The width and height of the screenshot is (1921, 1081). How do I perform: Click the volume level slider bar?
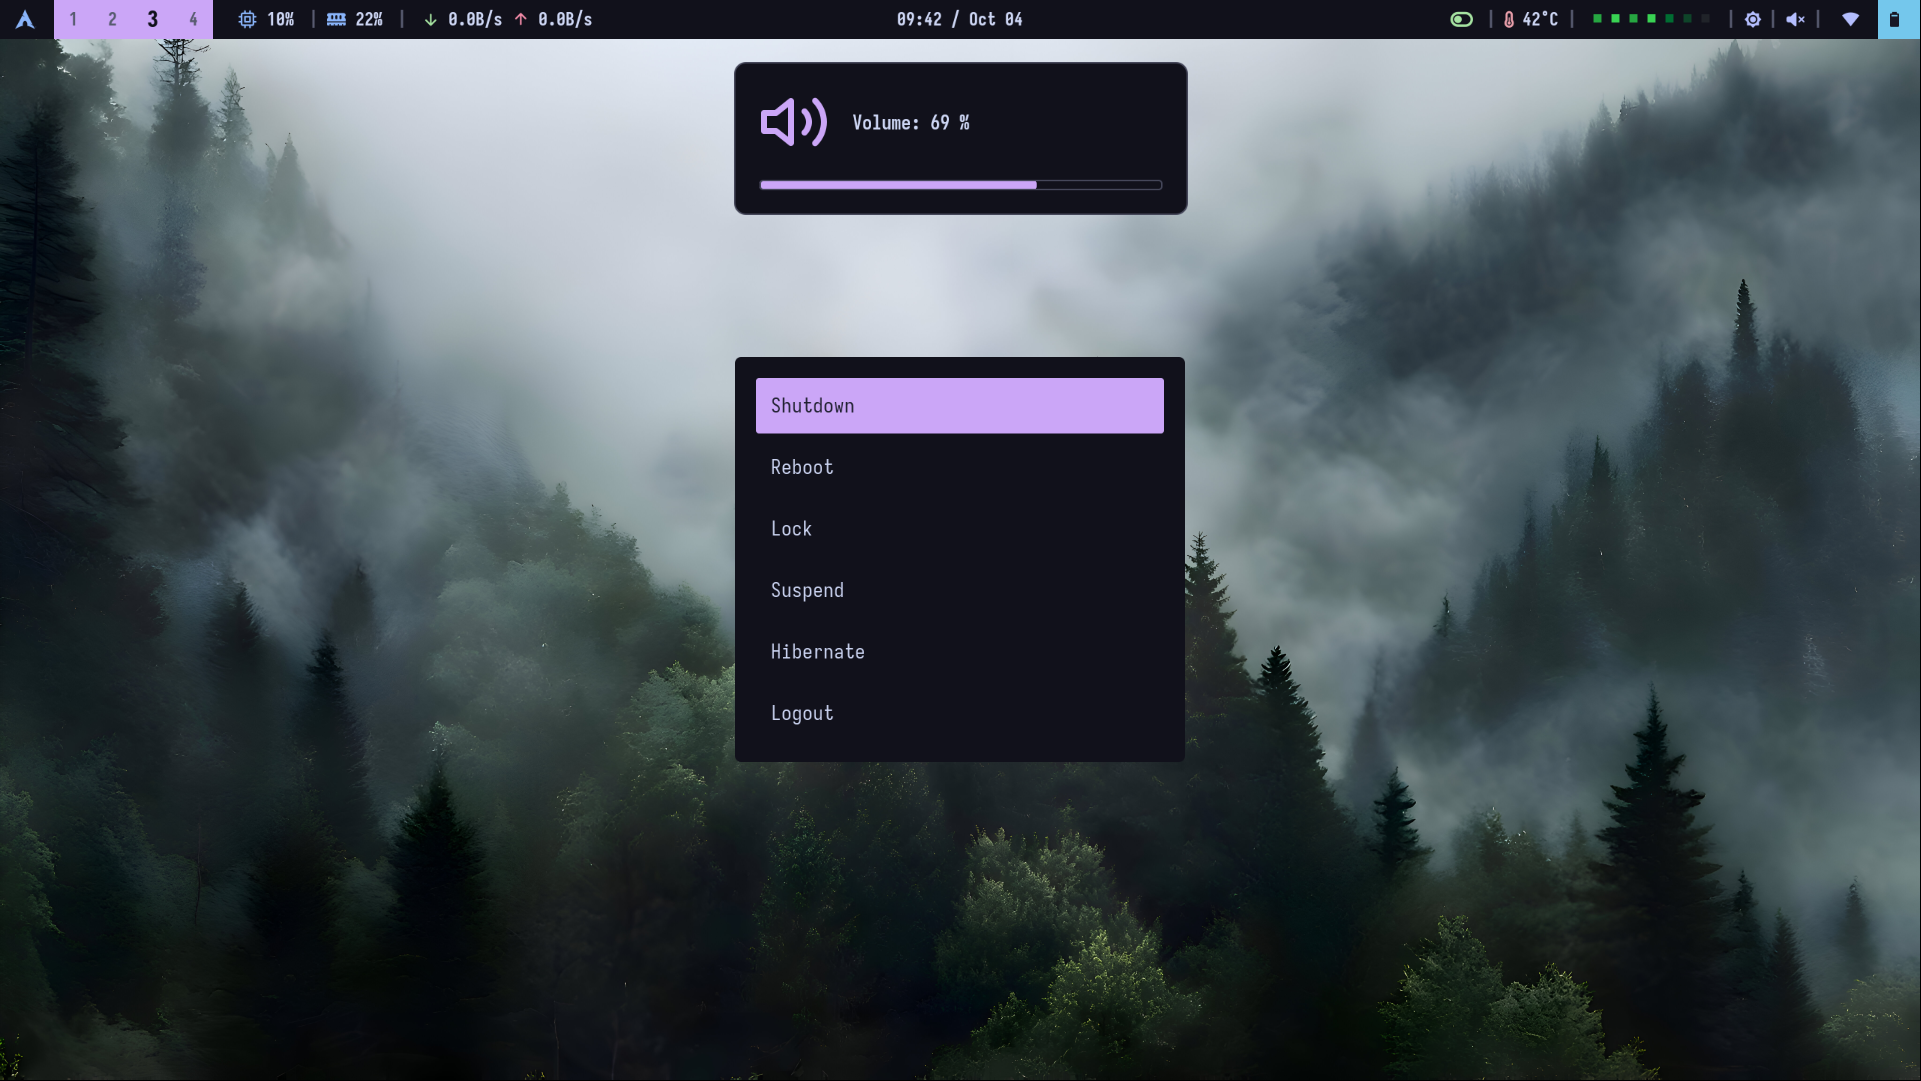(960, 185)
